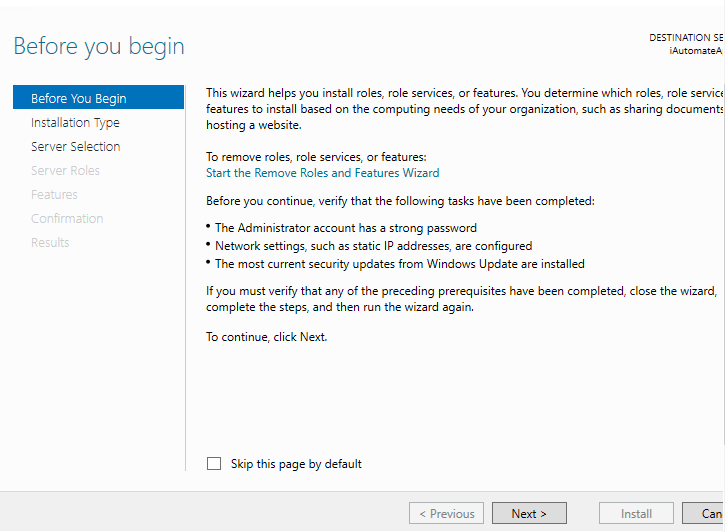Open the Server Selection step
The width and height of the screenshot is (725, 532).
pyautogui.click(x=75, y=146)
